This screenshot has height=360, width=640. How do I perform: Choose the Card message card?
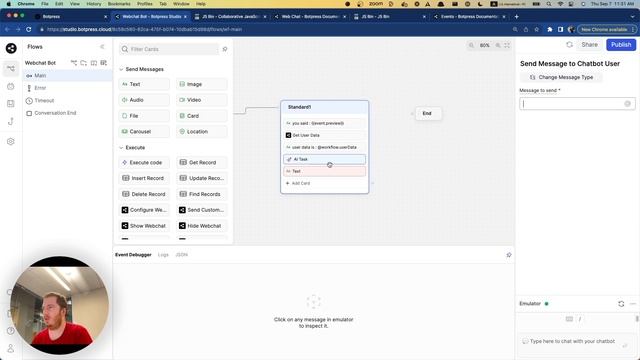202,116
